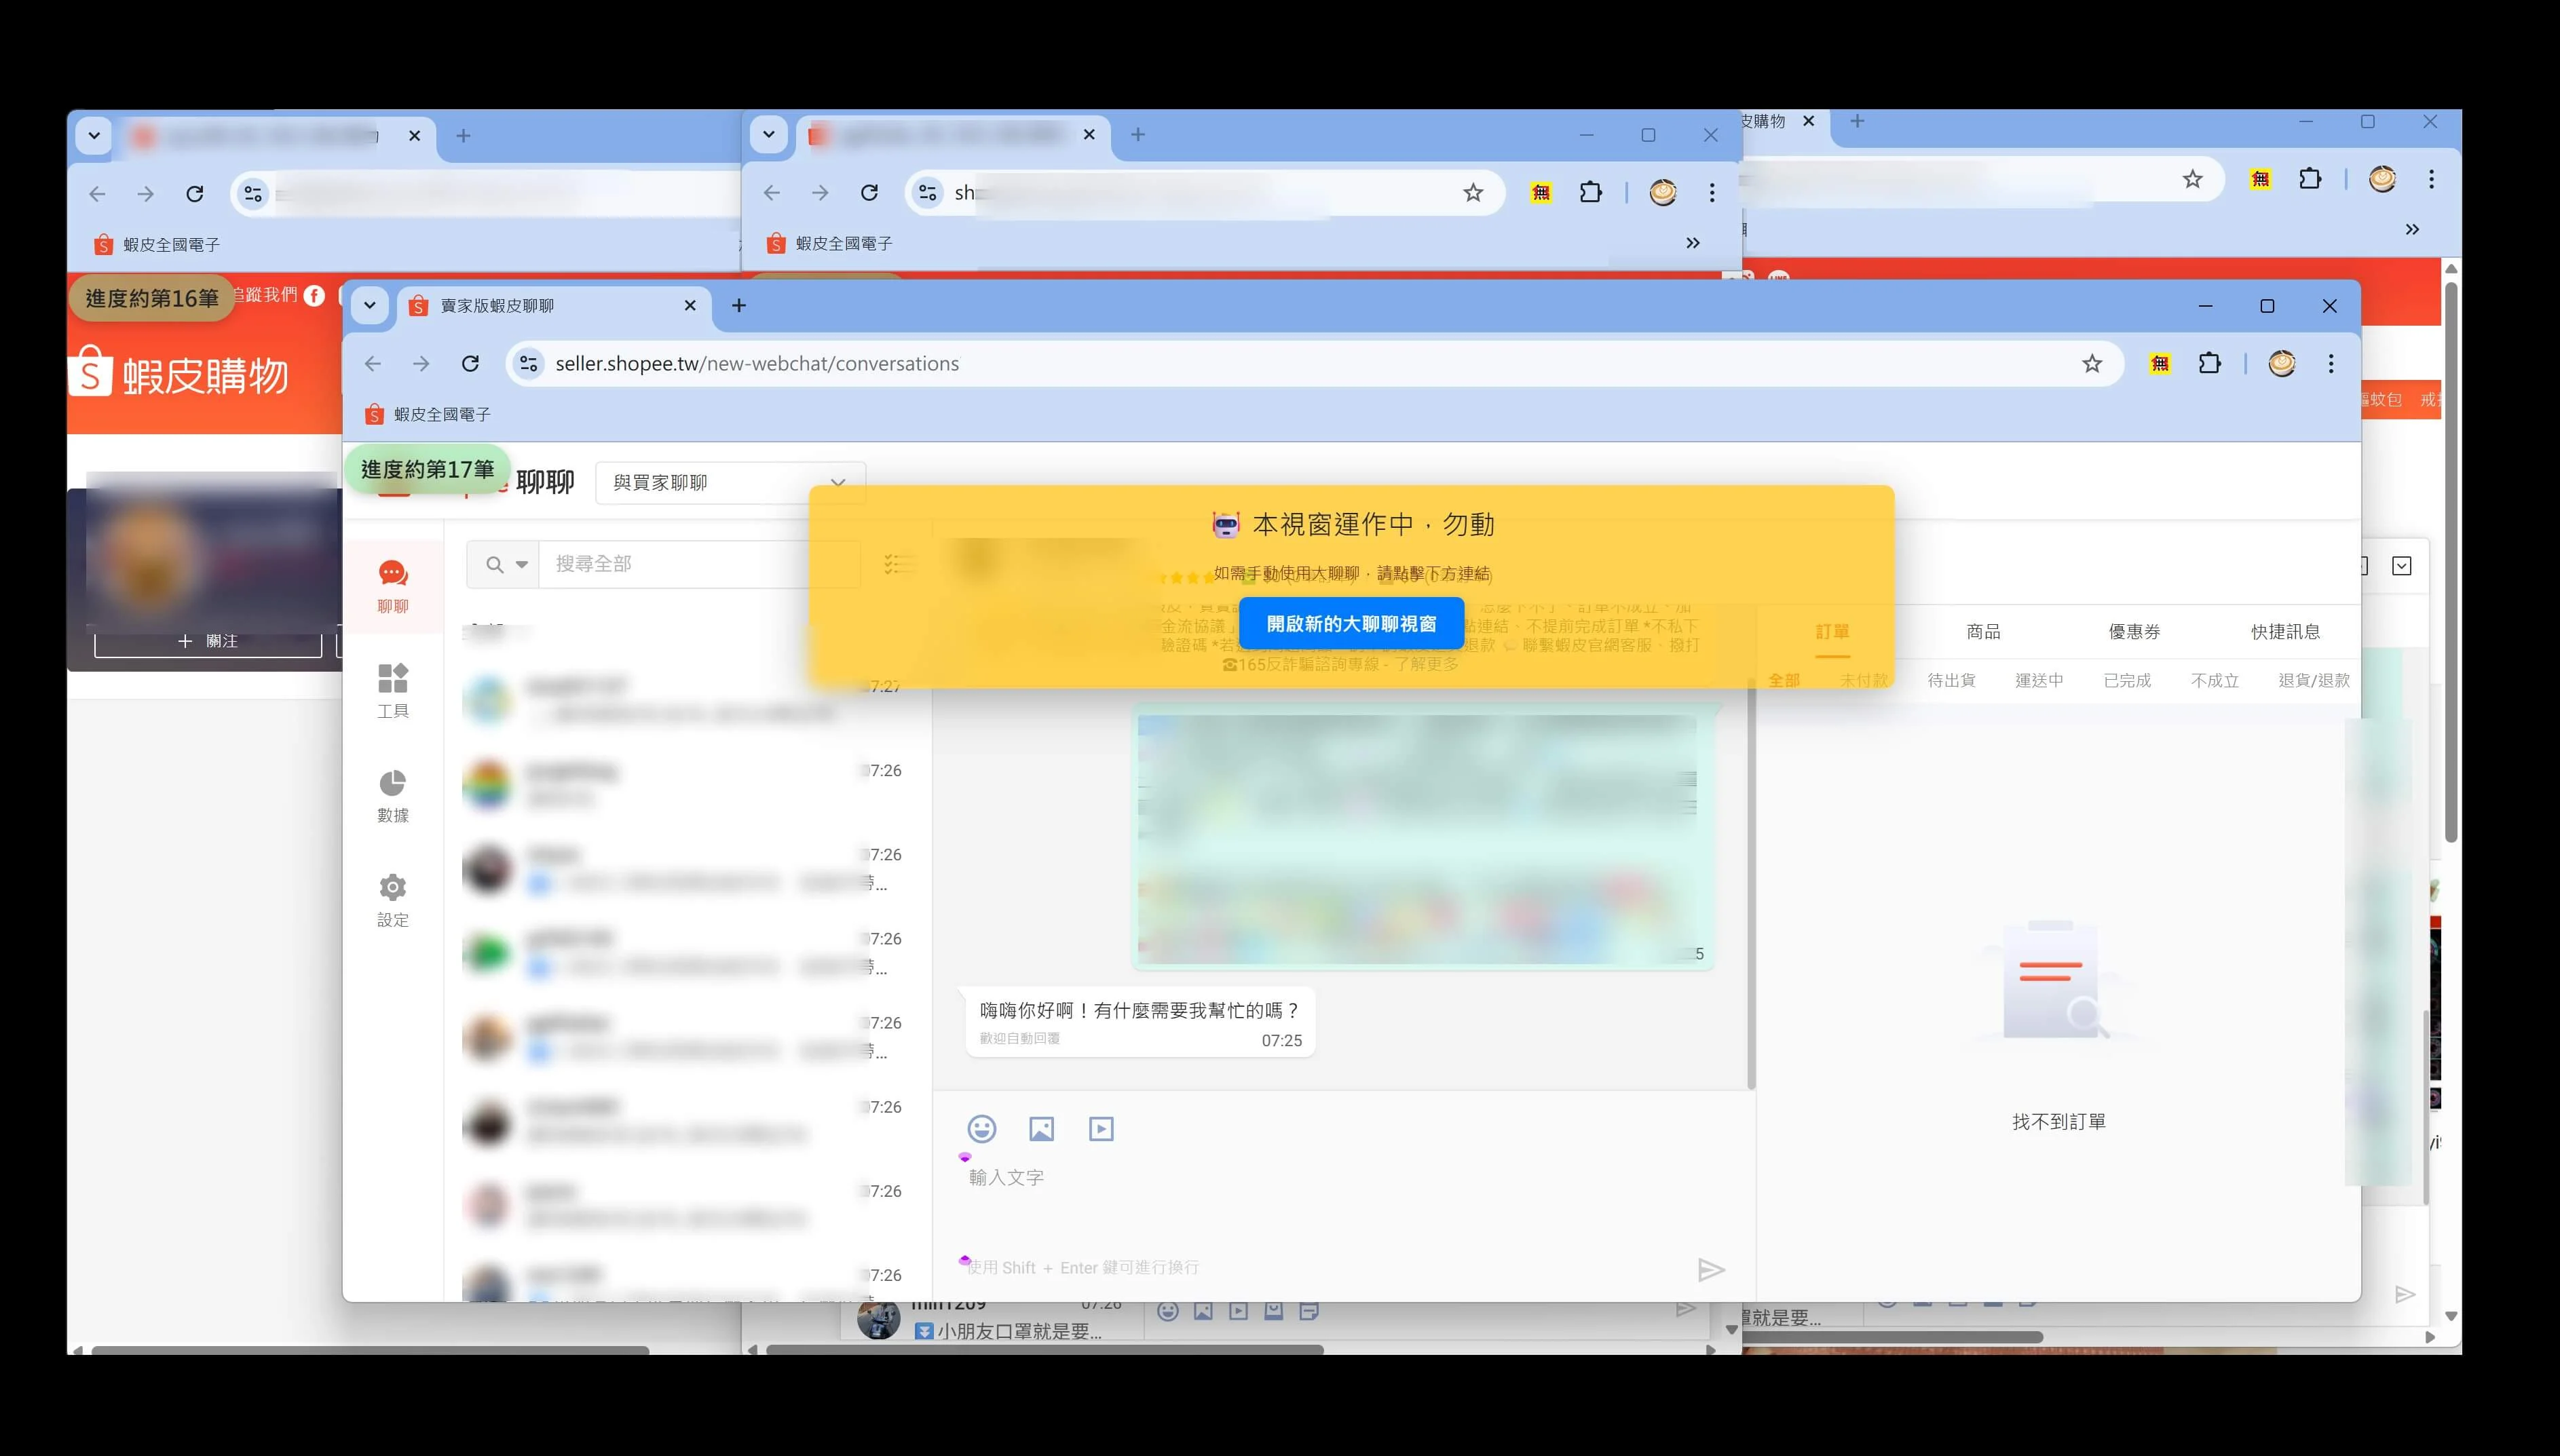Click bookmark star in middle background window
The image size is (2560, 1456).
pos(1473,192)
